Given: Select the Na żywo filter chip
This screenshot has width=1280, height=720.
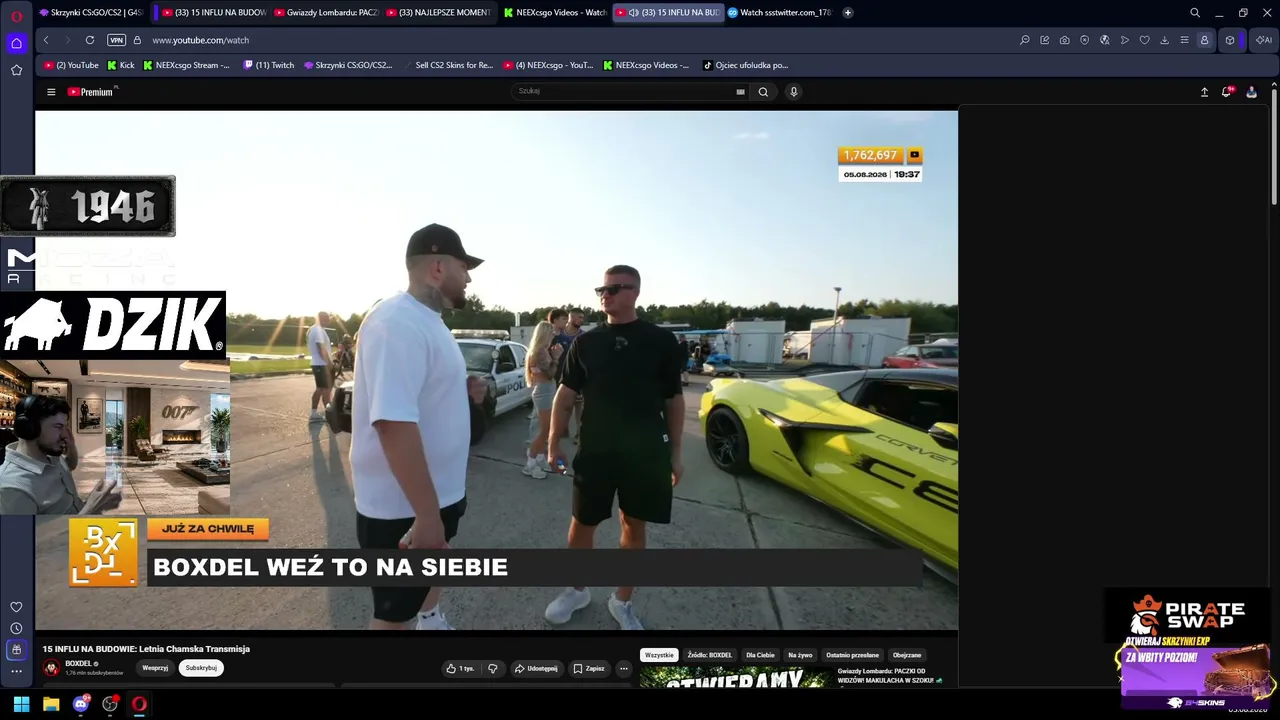Looking at the screenshot, I should [800, 655].
